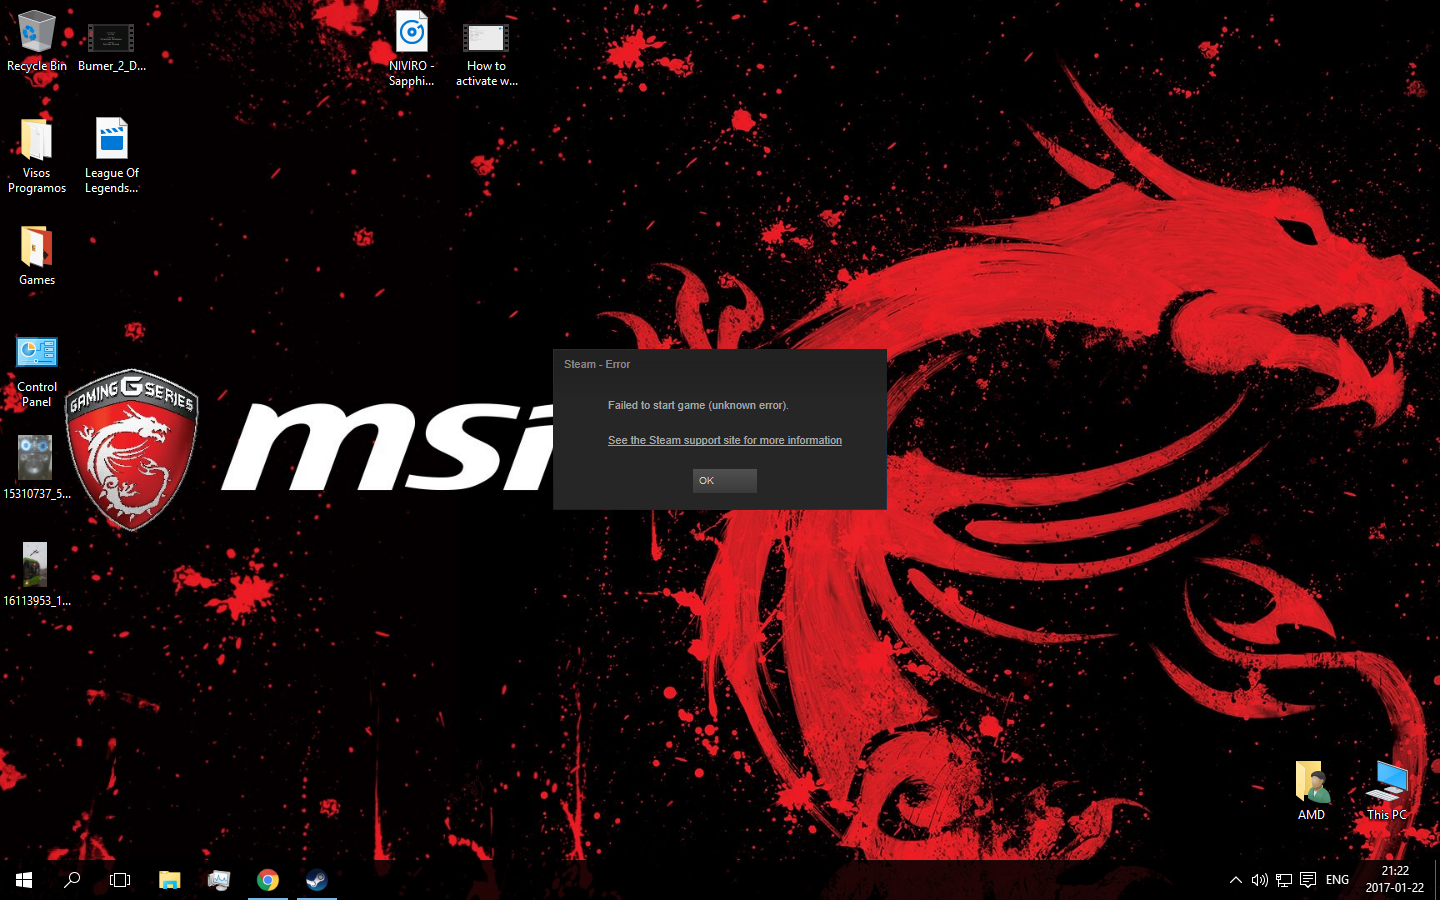This screenshot has height=900, width=1440.
Task: Open the pinned monitor app beside File Explorer
Action: (x=219, y=880)
